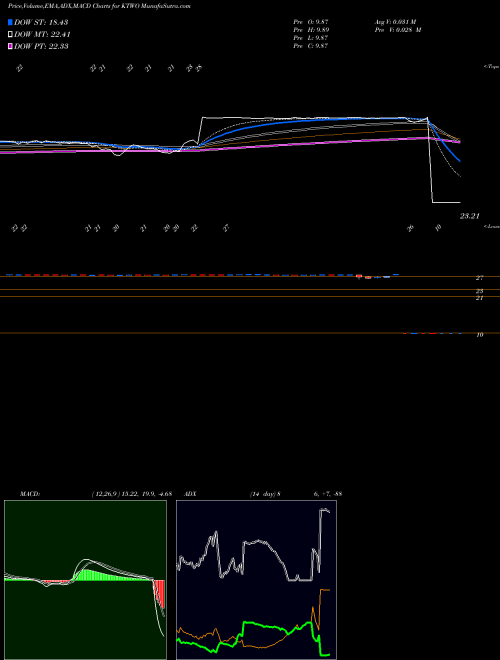Click the white DOW MT legend swatch

pos(10,35)
